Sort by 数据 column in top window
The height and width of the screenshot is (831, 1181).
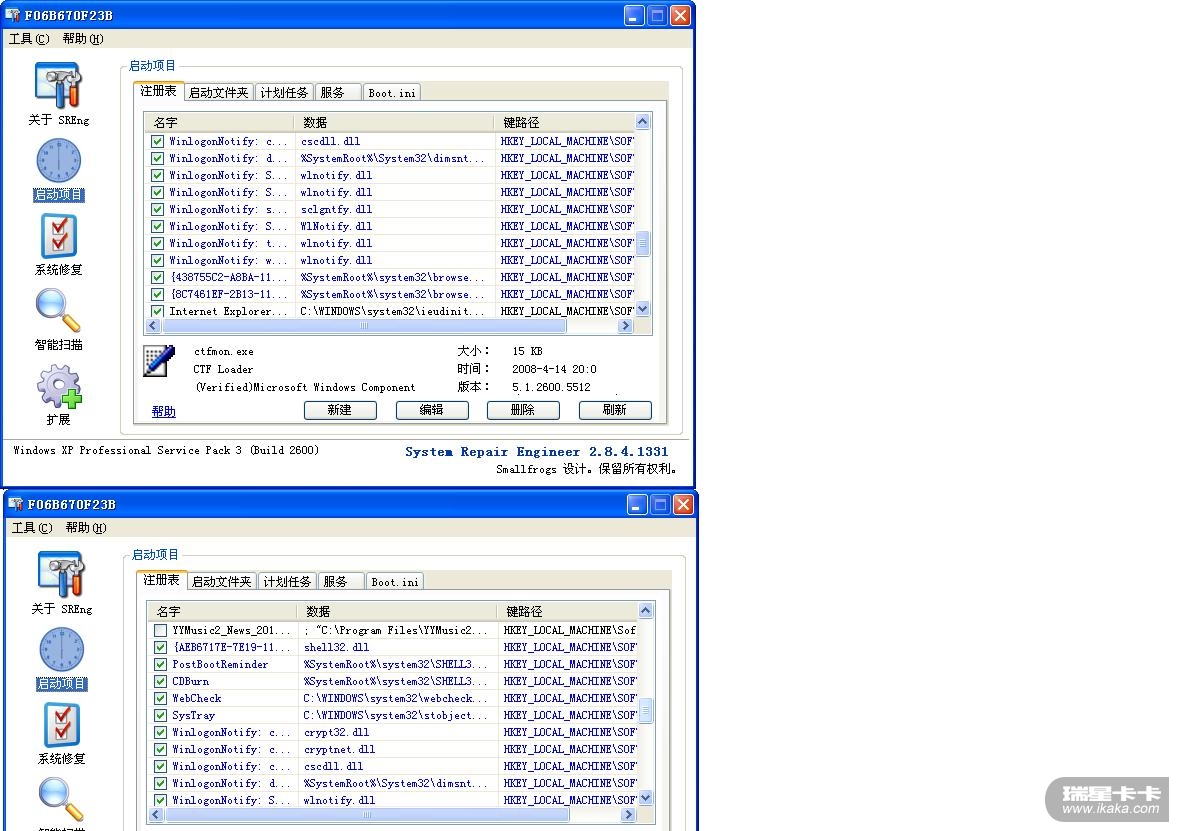tap(395, 122)
